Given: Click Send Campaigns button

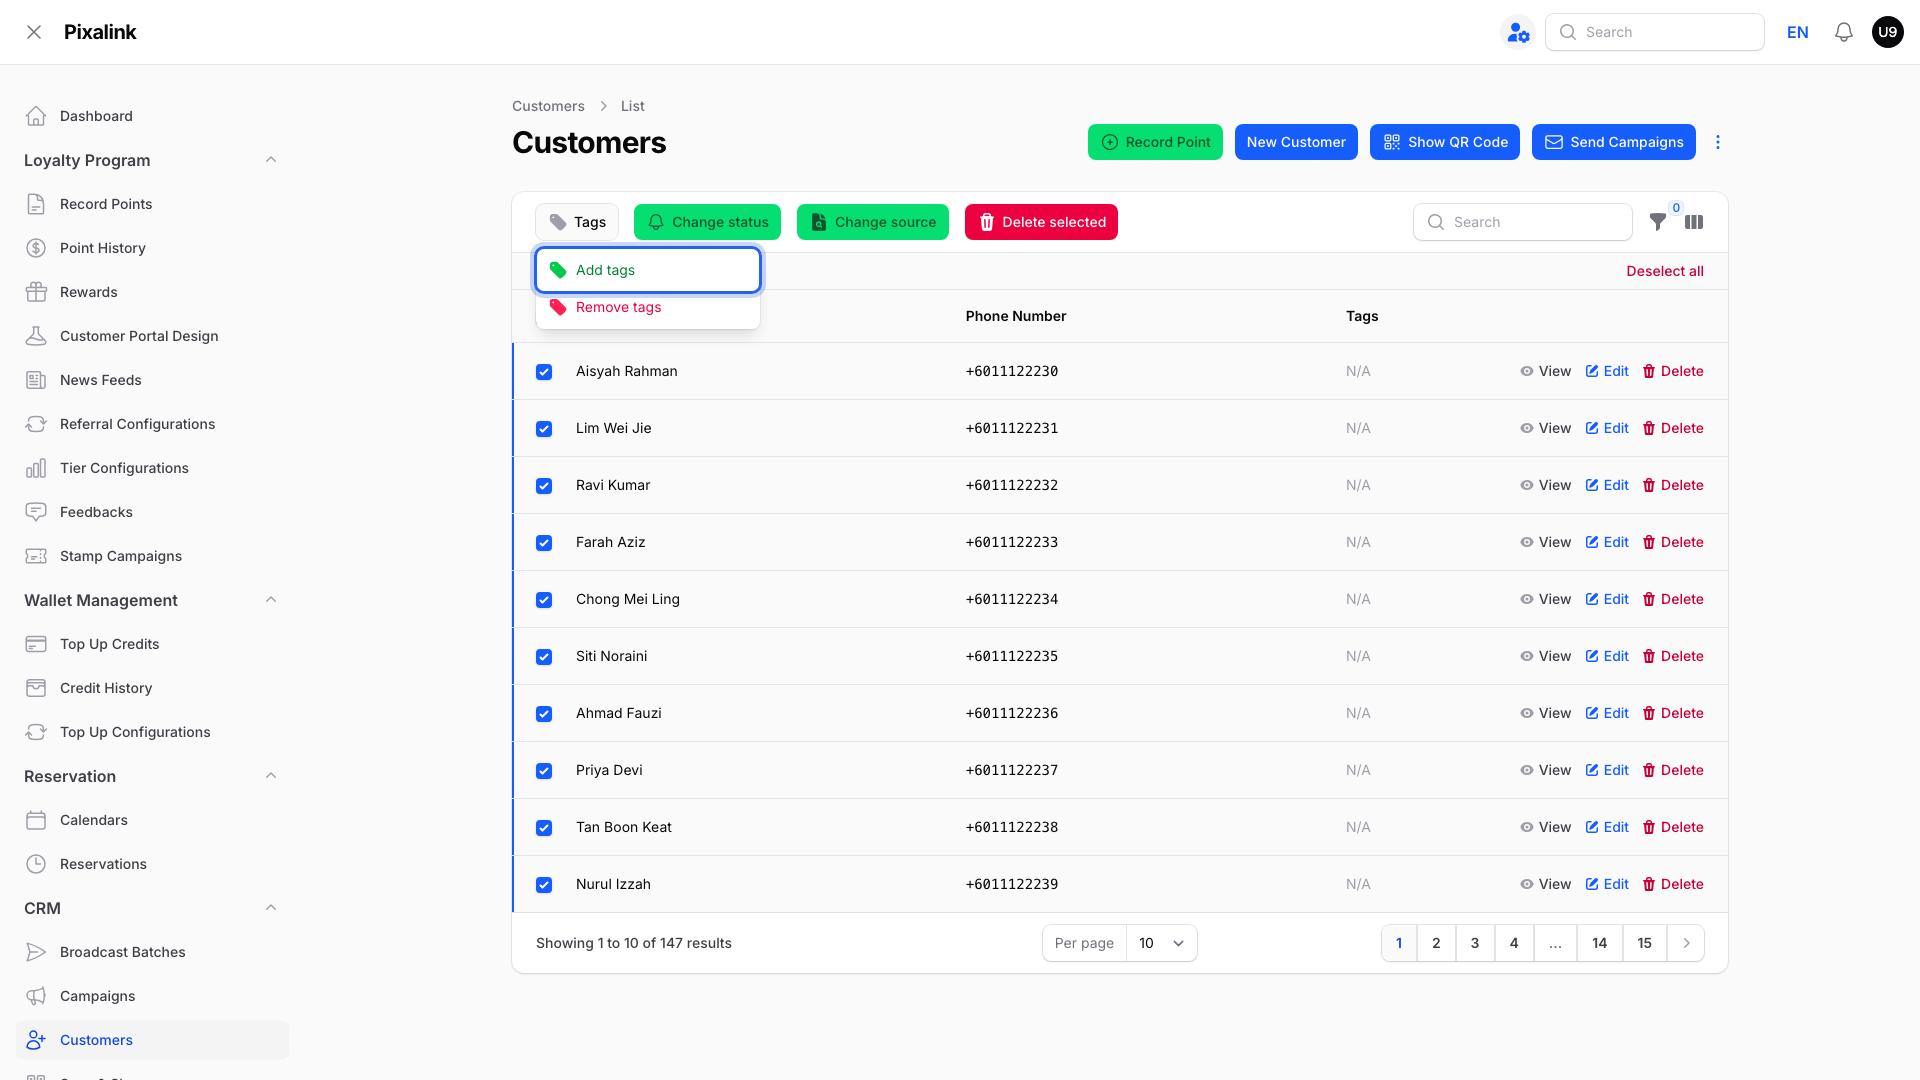Looking at the screenshot, I should tap(1614, 142).
